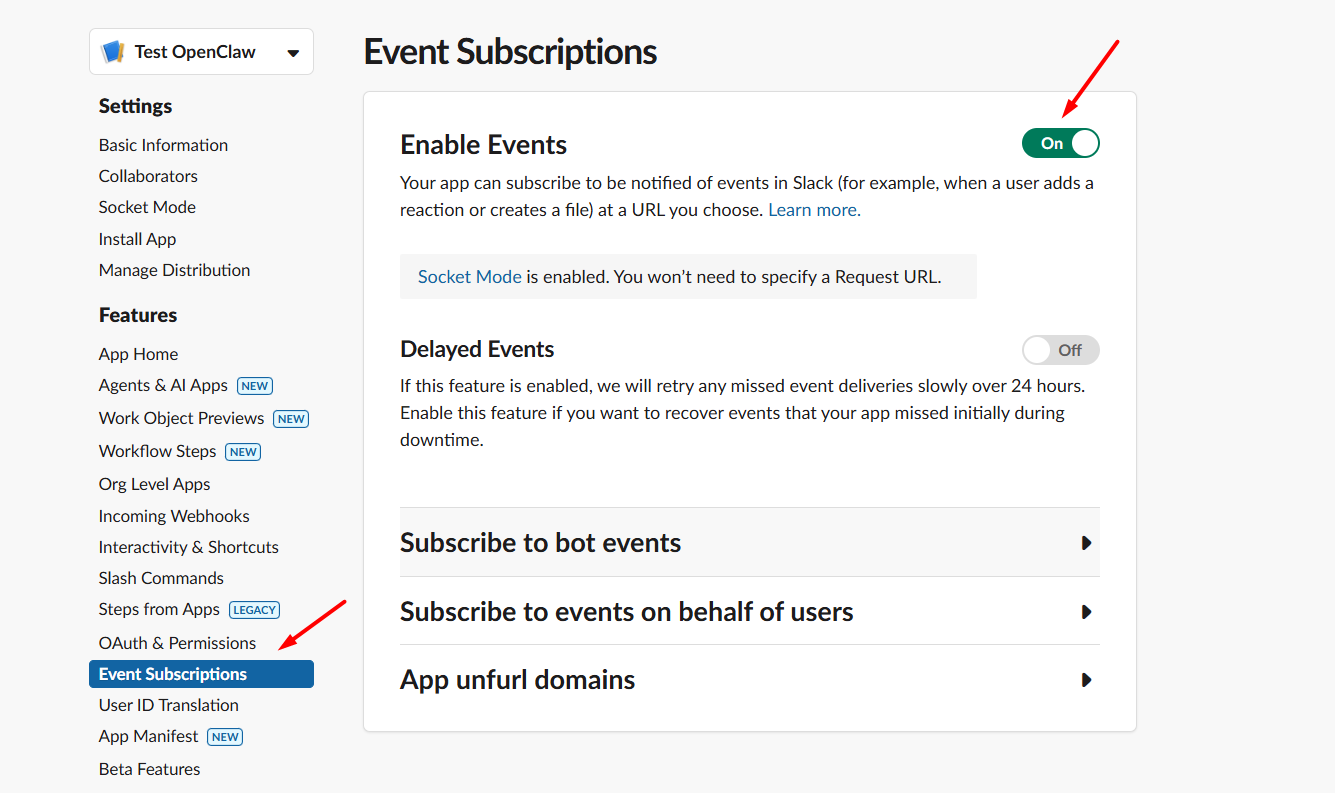This screenshot has height=793, width=1335.
Task: Turn off the Enable Events toggle
Action: 1060,143
